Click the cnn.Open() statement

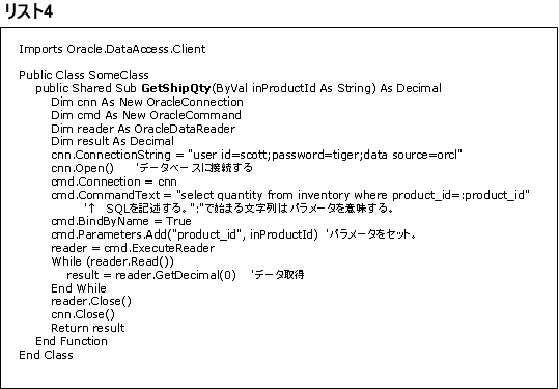point(82,168)
